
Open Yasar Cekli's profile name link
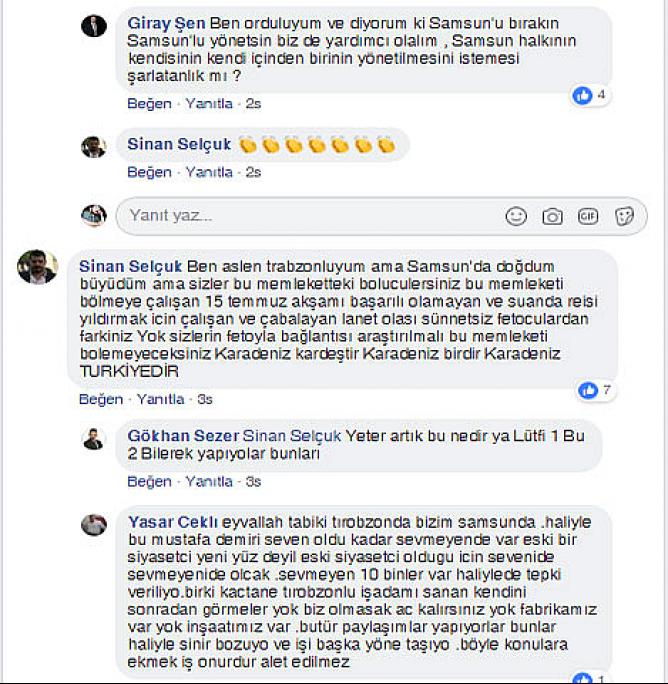coord(173,522)
